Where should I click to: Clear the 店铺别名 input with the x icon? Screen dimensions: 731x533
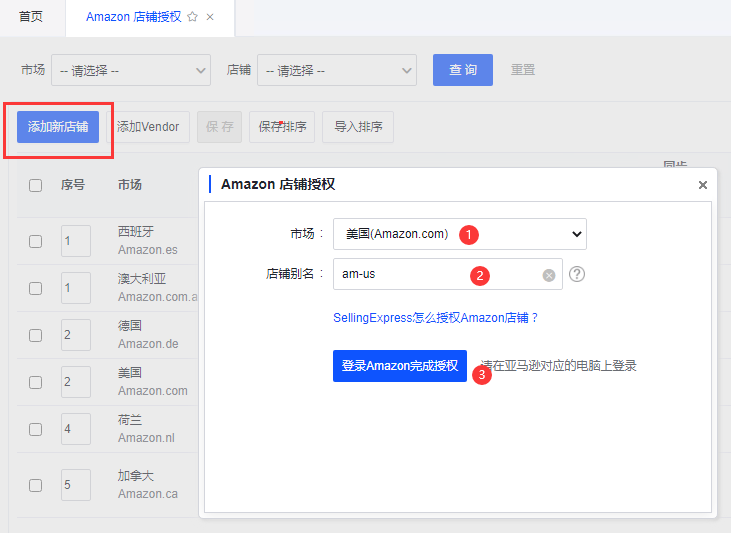(549, 276)
